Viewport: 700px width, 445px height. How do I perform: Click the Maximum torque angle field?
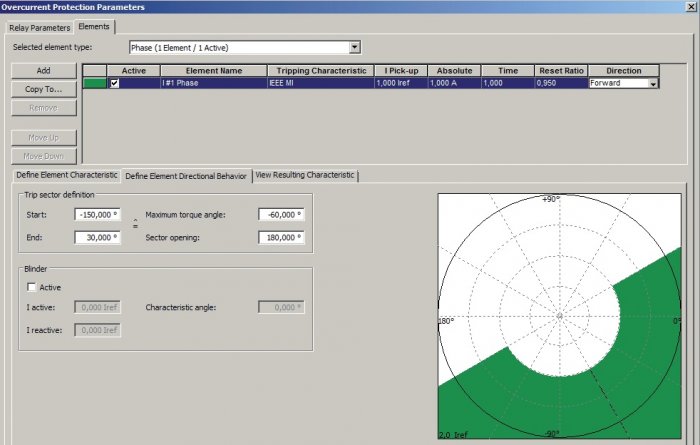click(x=281, y=215)
